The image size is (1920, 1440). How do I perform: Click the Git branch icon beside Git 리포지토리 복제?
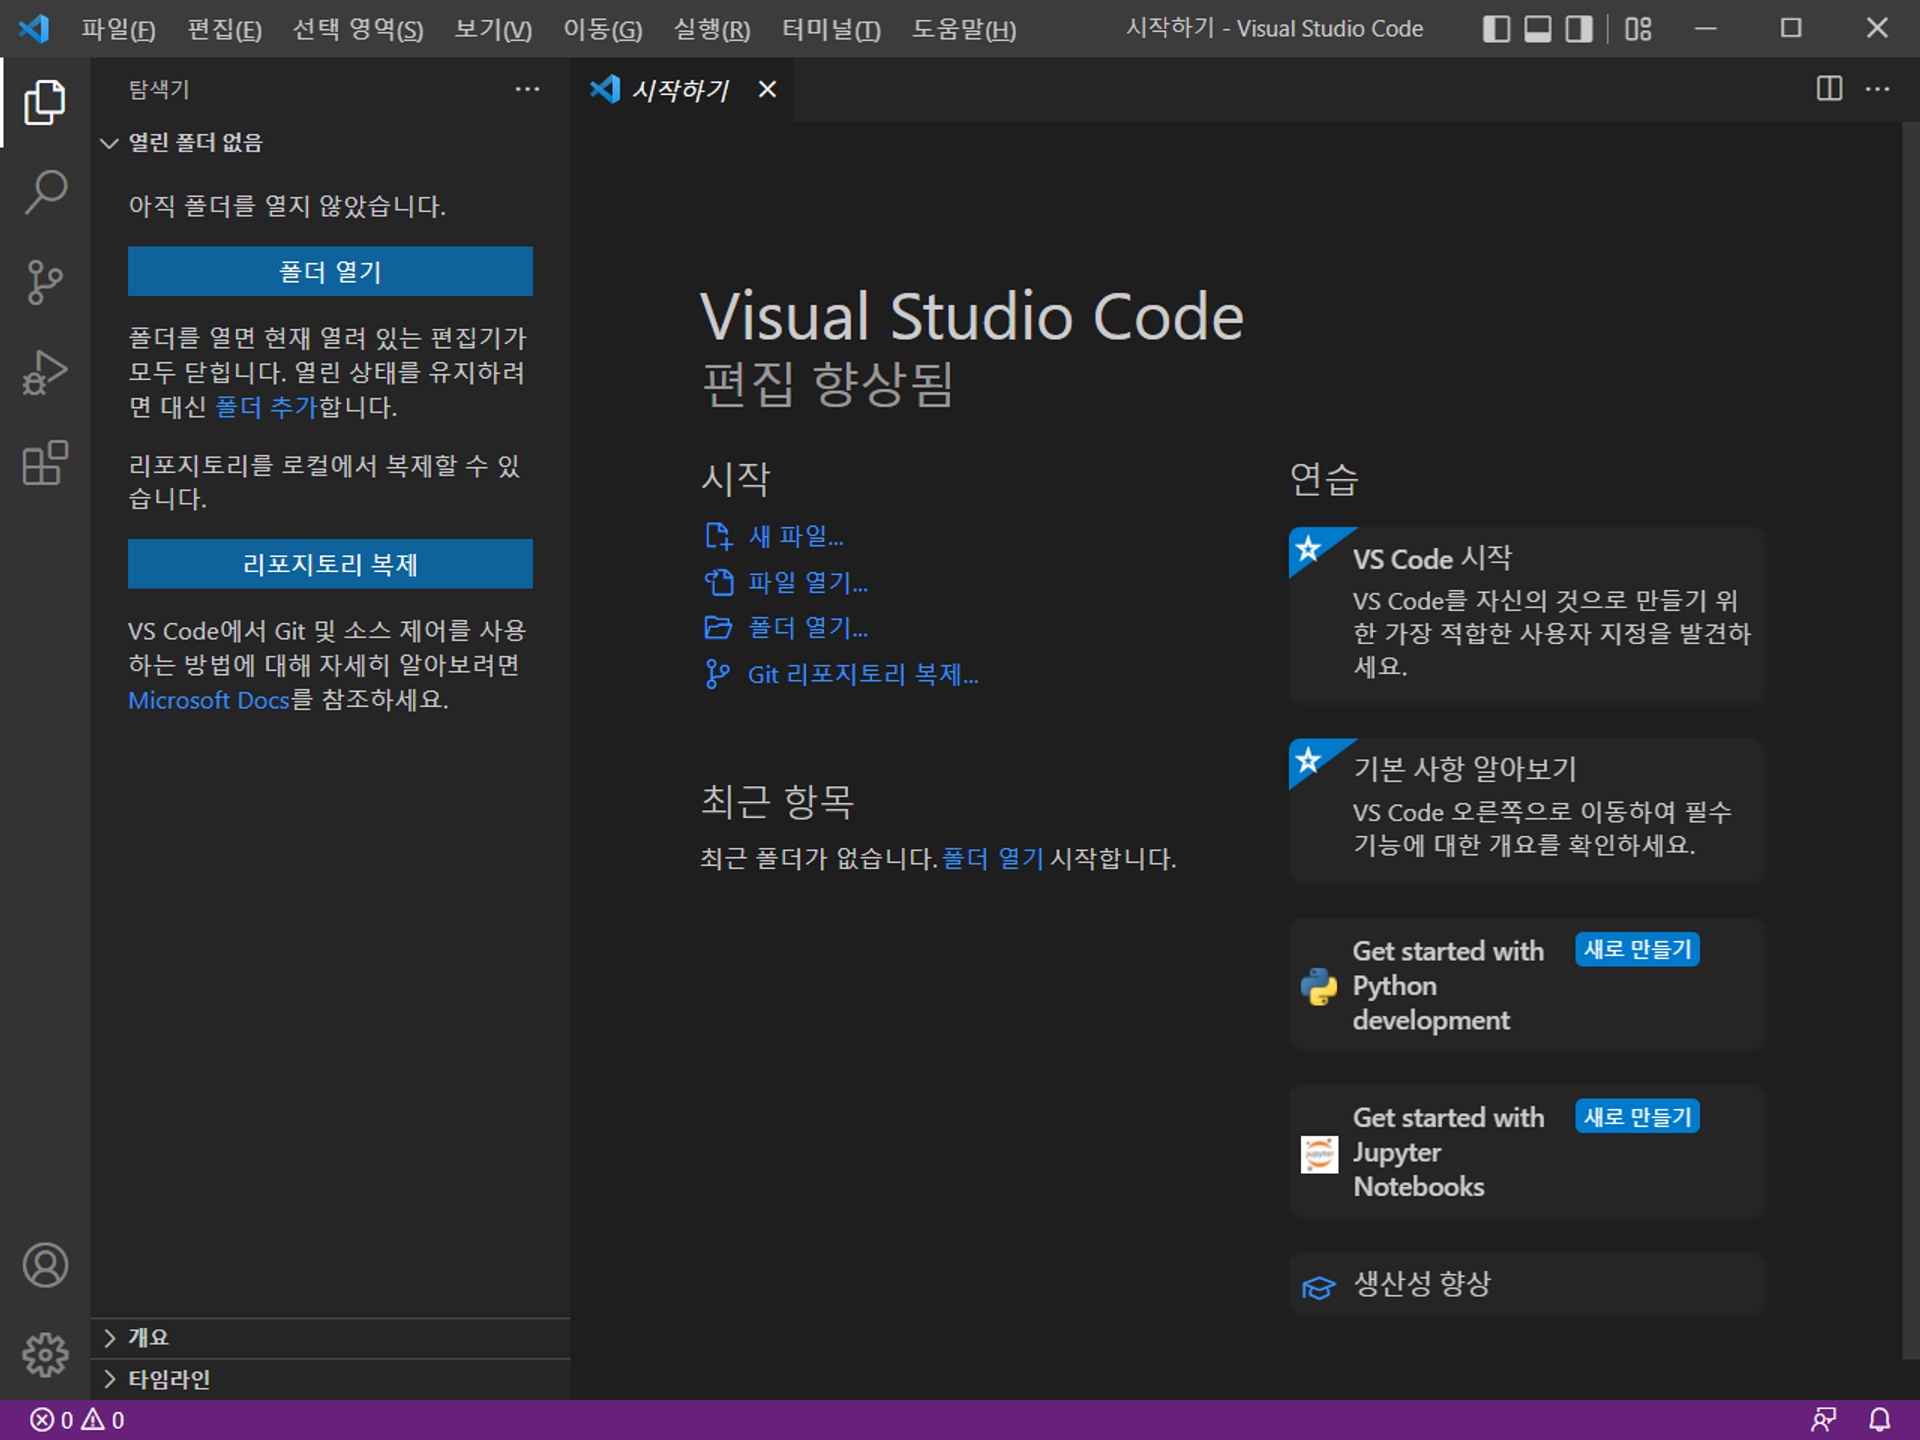(x=717, y=674)
